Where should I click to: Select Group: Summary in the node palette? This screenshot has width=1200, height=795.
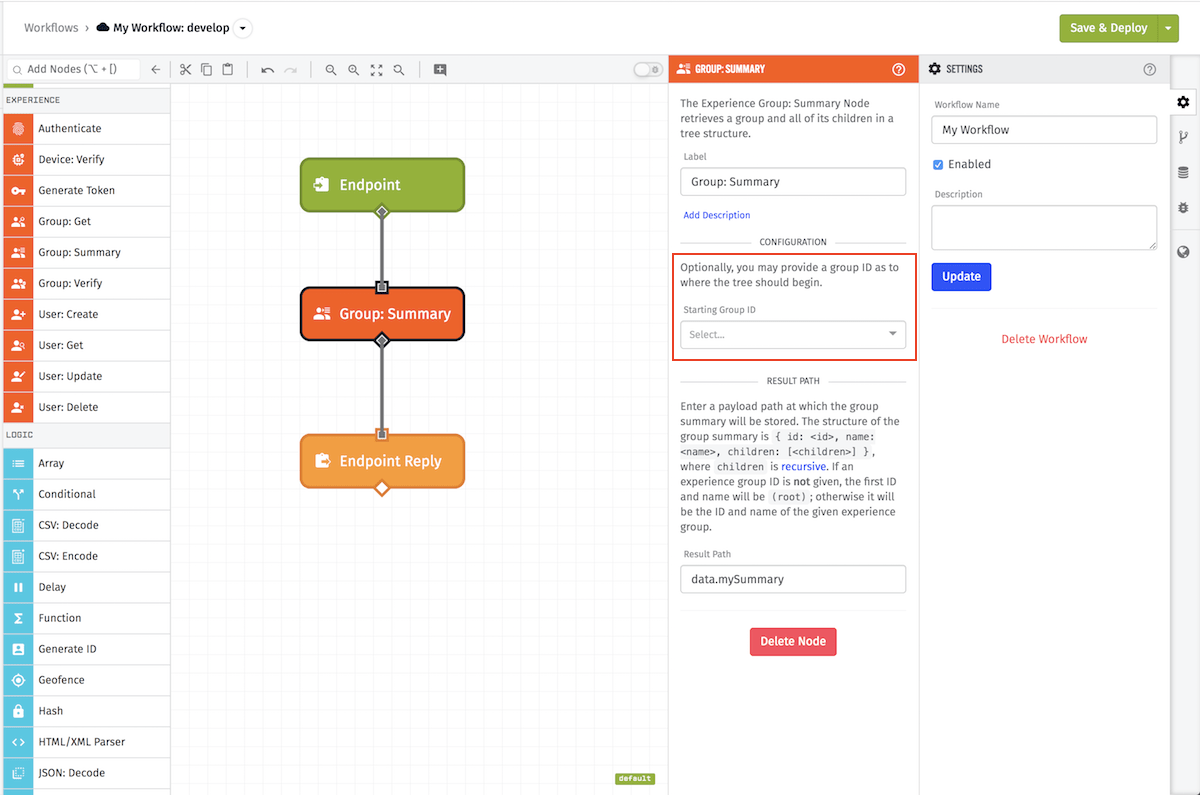tap(86, 252)
